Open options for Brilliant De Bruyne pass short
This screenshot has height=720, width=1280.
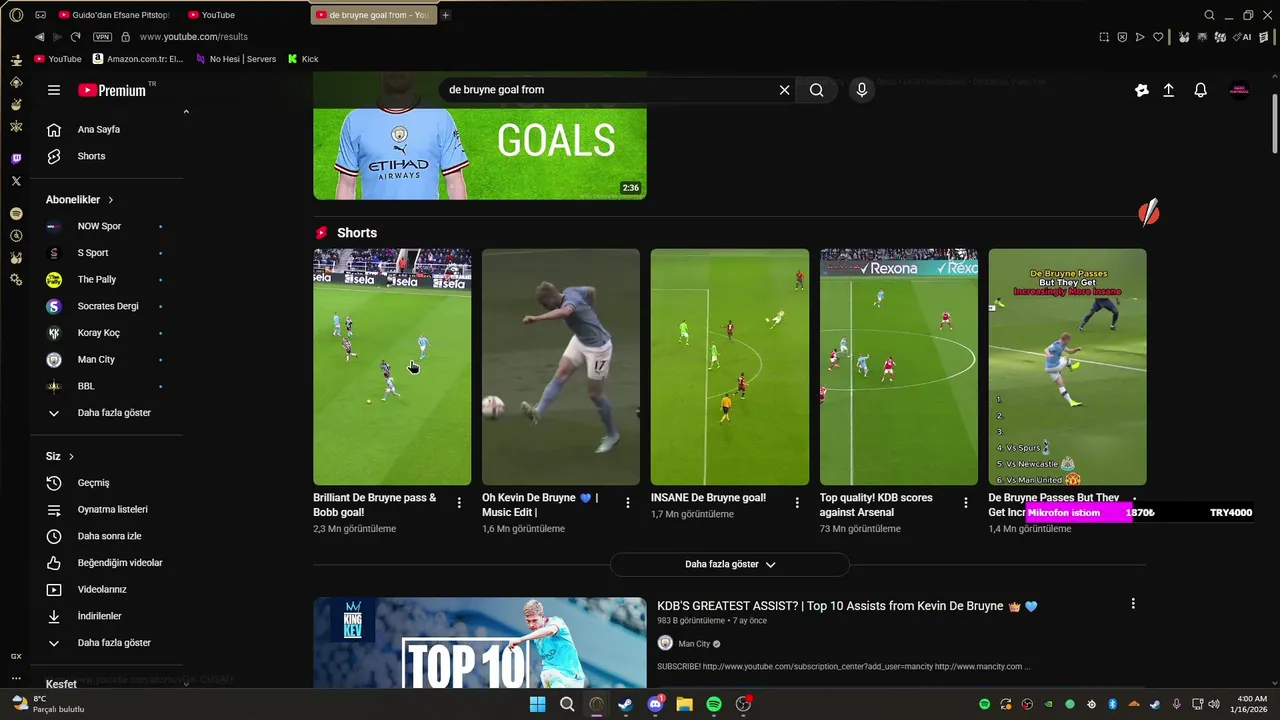coord(459,503)
